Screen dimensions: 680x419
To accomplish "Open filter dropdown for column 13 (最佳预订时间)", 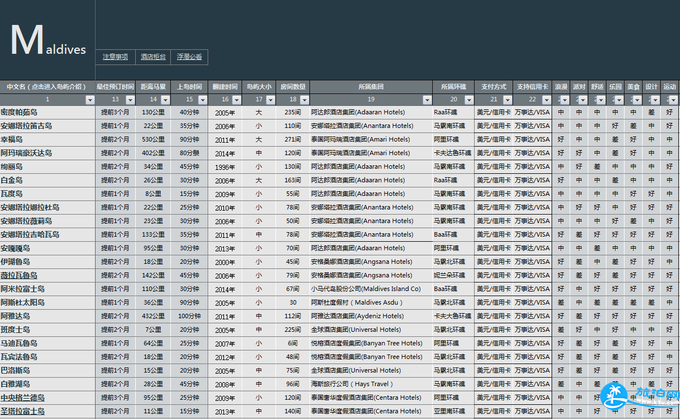I will 130,100.
